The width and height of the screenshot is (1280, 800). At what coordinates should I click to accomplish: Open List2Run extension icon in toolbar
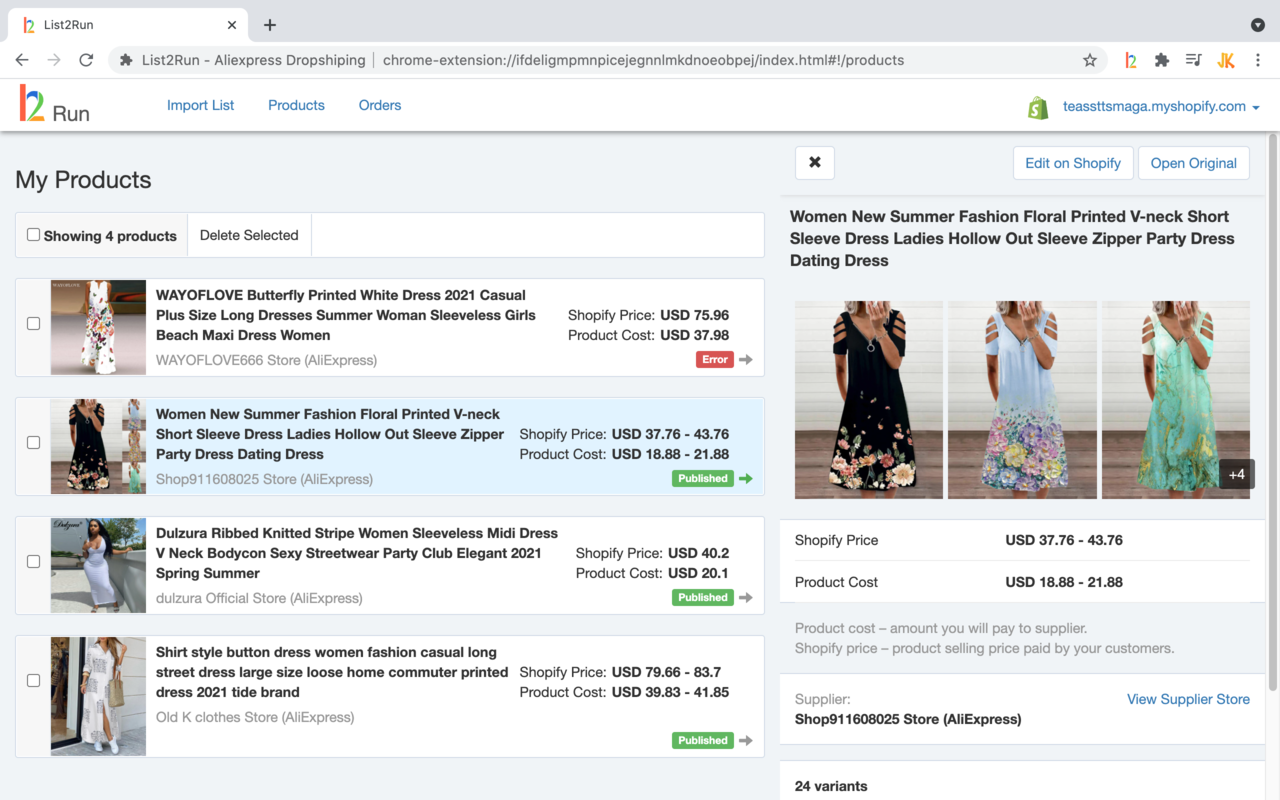1130,60
